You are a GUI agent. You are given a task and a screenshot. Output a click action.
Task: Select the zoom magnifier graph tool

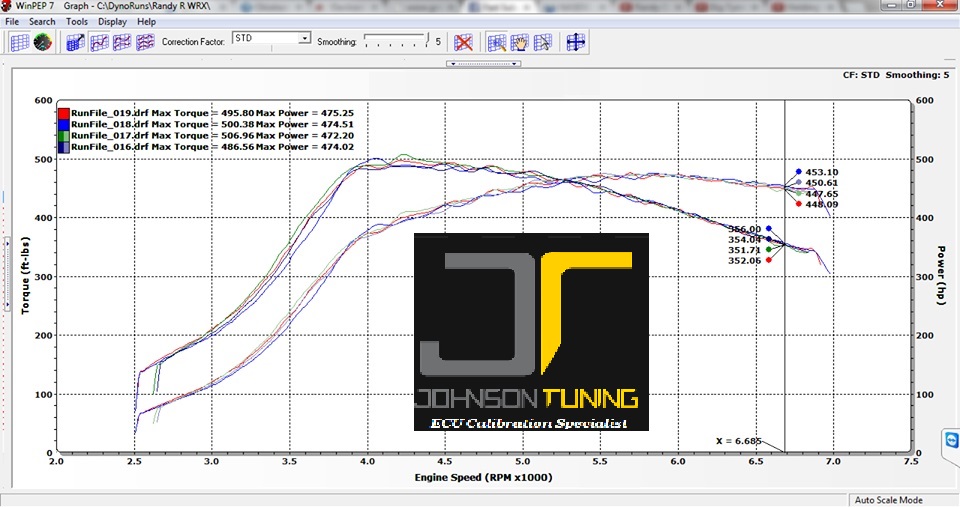pyautogui.click(x=497, y=42)
